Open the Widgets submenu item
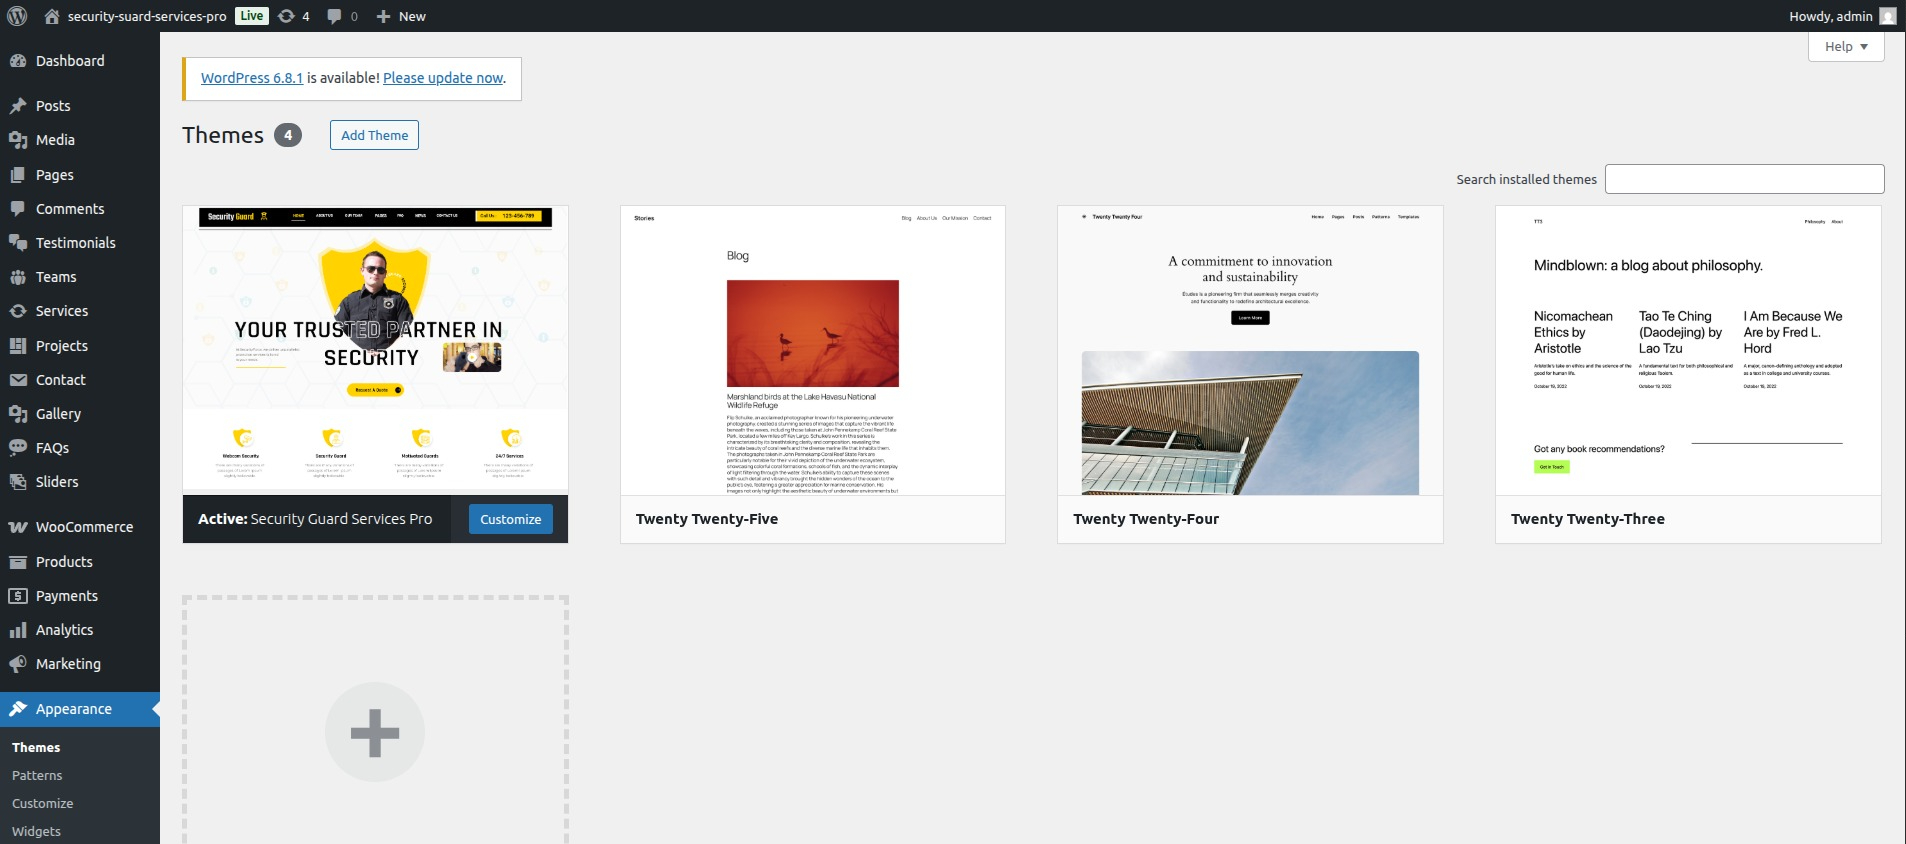The image size is (1906, 844). coord(36,831)
